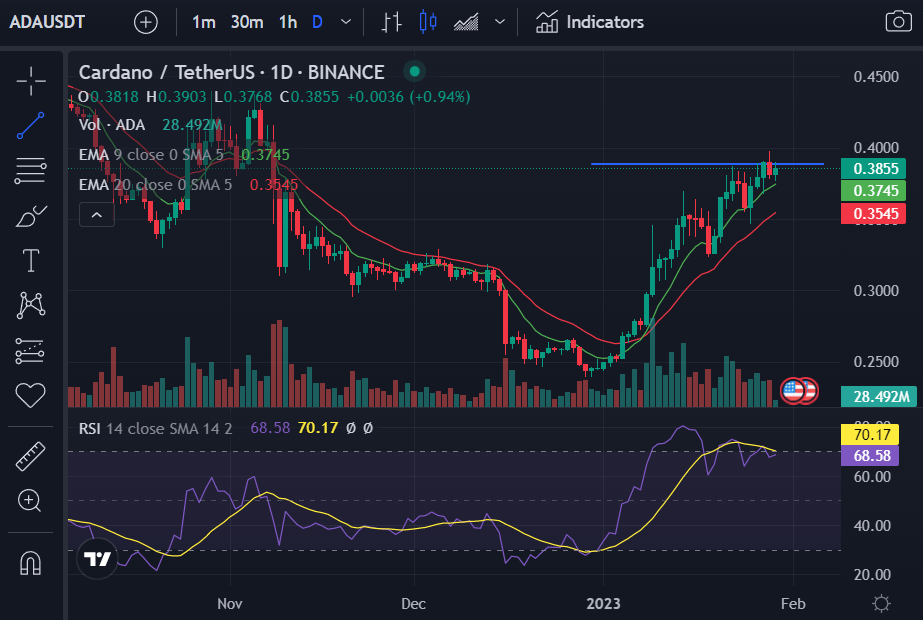Screen dimensions: 924x620
Task: Add symbol with the plus circle button
Action: click(x=146, y=22)
